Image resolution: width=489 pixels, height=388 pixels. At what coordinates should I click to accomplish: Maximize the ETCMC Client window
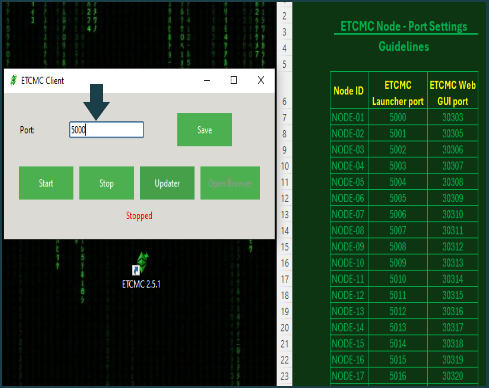coord(234,80)
